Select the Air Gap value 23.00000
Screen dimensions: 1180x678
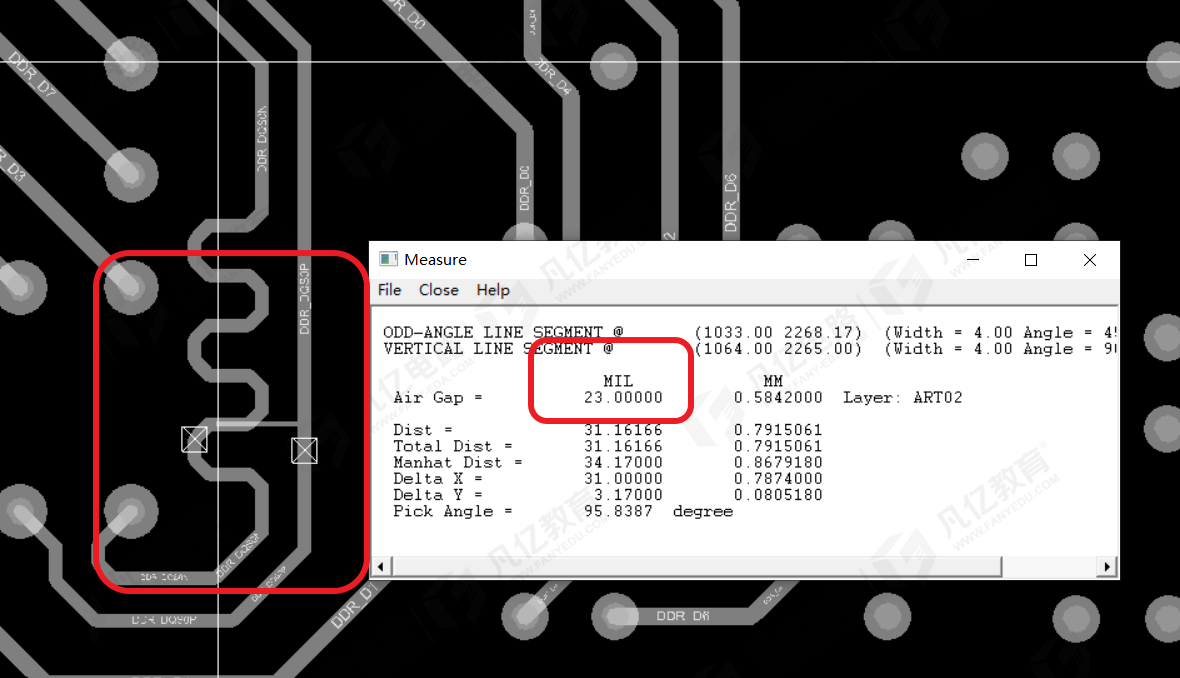(x=623, y=397)
